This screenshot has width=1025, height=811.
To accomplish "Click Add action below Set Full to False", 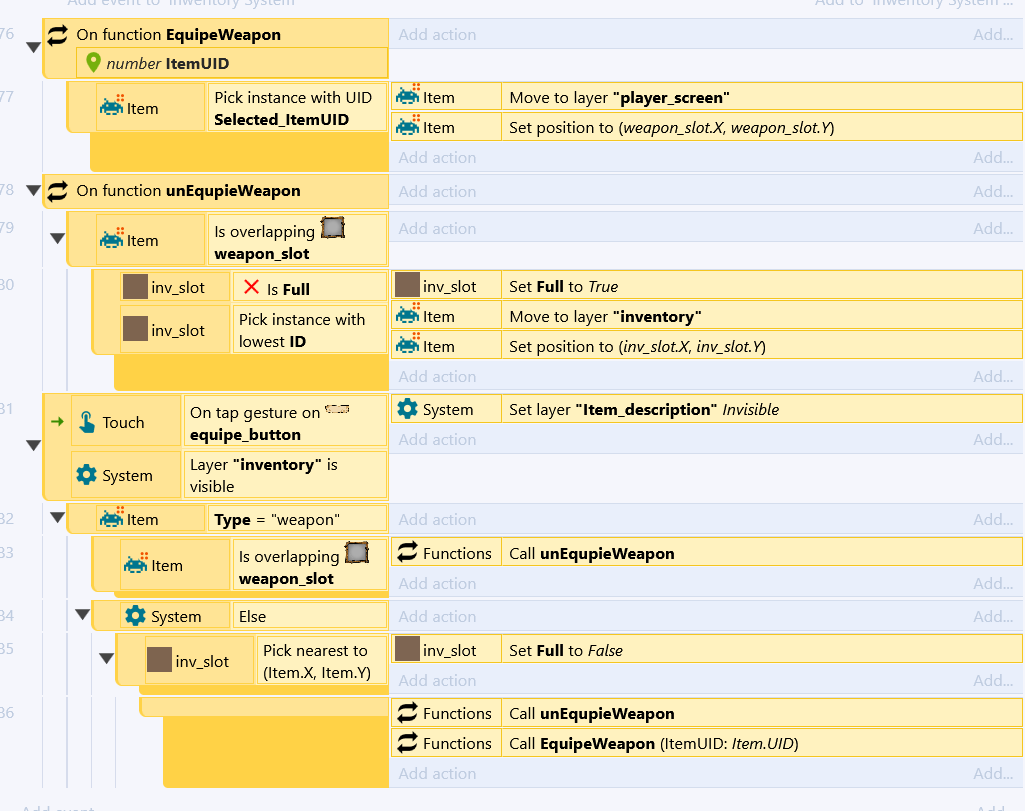I will (437, 681).
